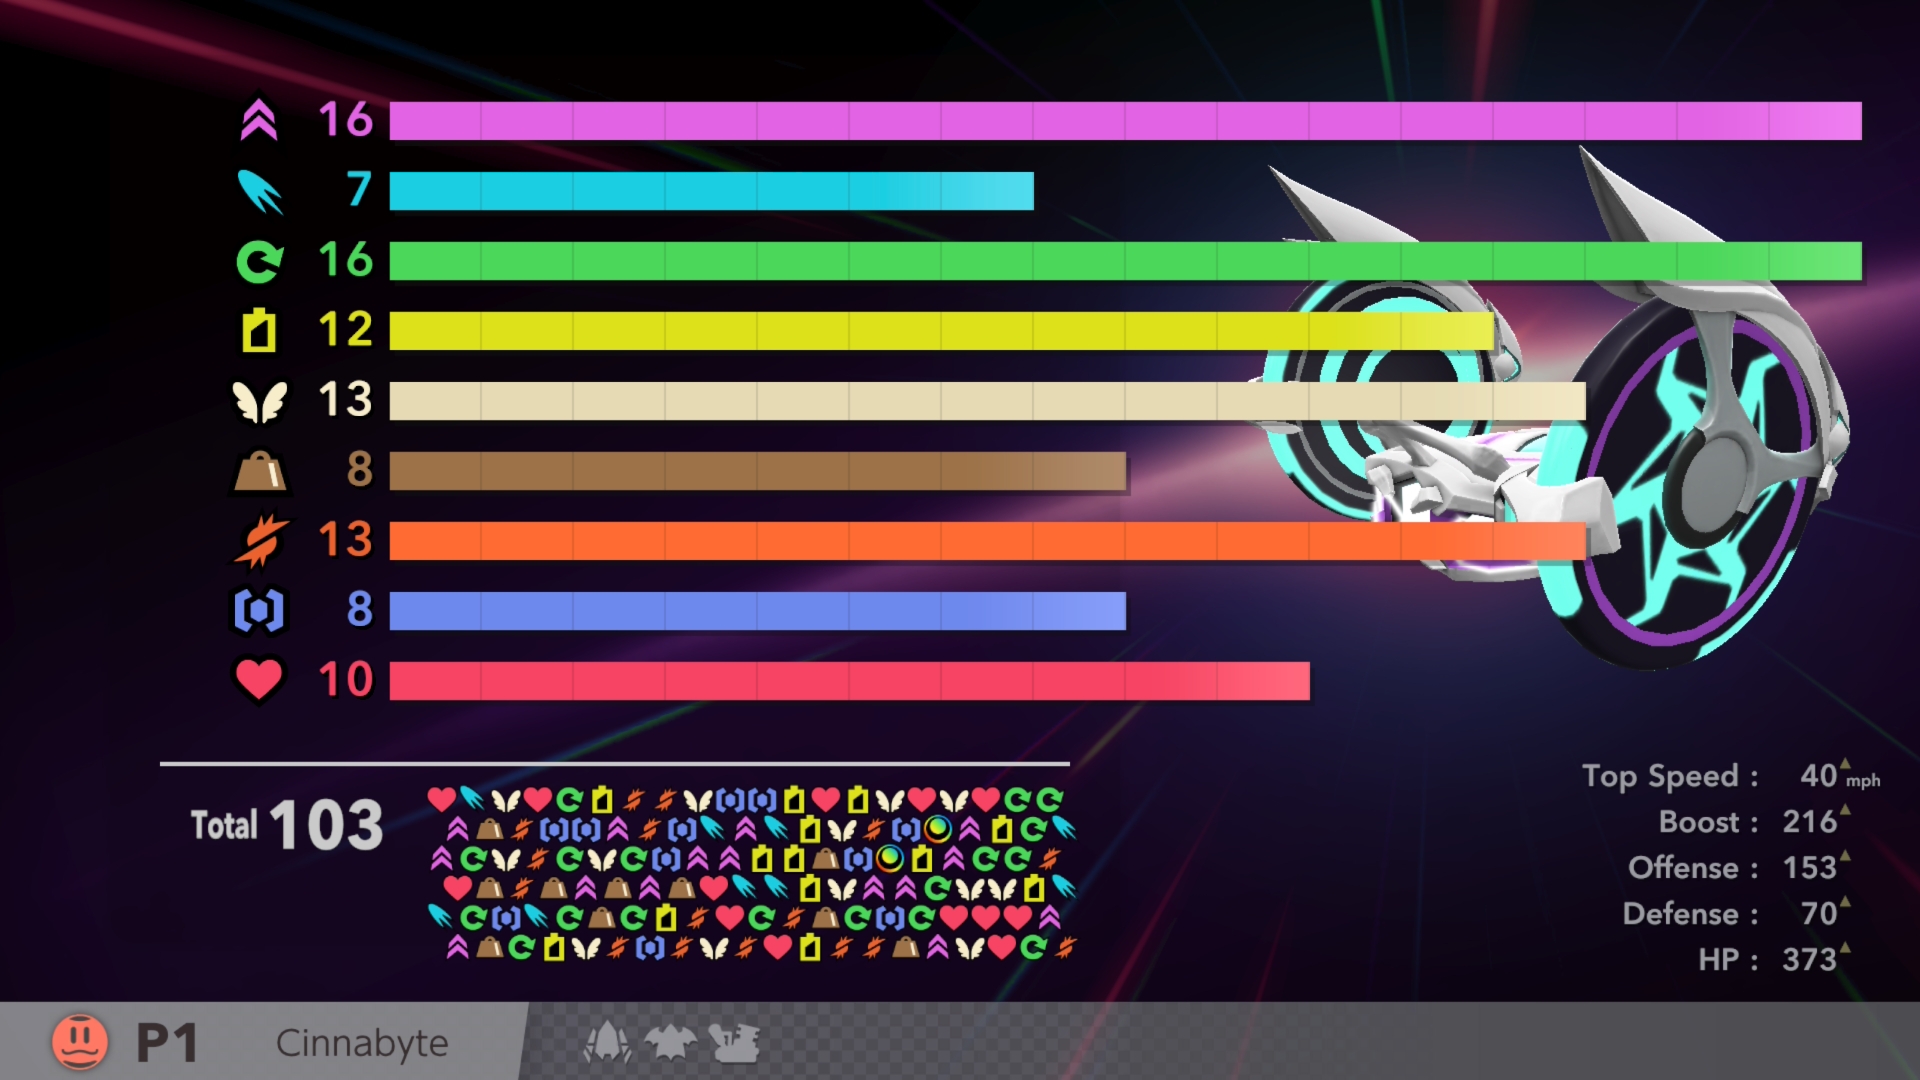Click the blue hexagon-bracket icon beside the second 8 bar
Image resolution: width=1920 pixels, height=1080 pixels.
pyautogui.click(x=259, y=611)
